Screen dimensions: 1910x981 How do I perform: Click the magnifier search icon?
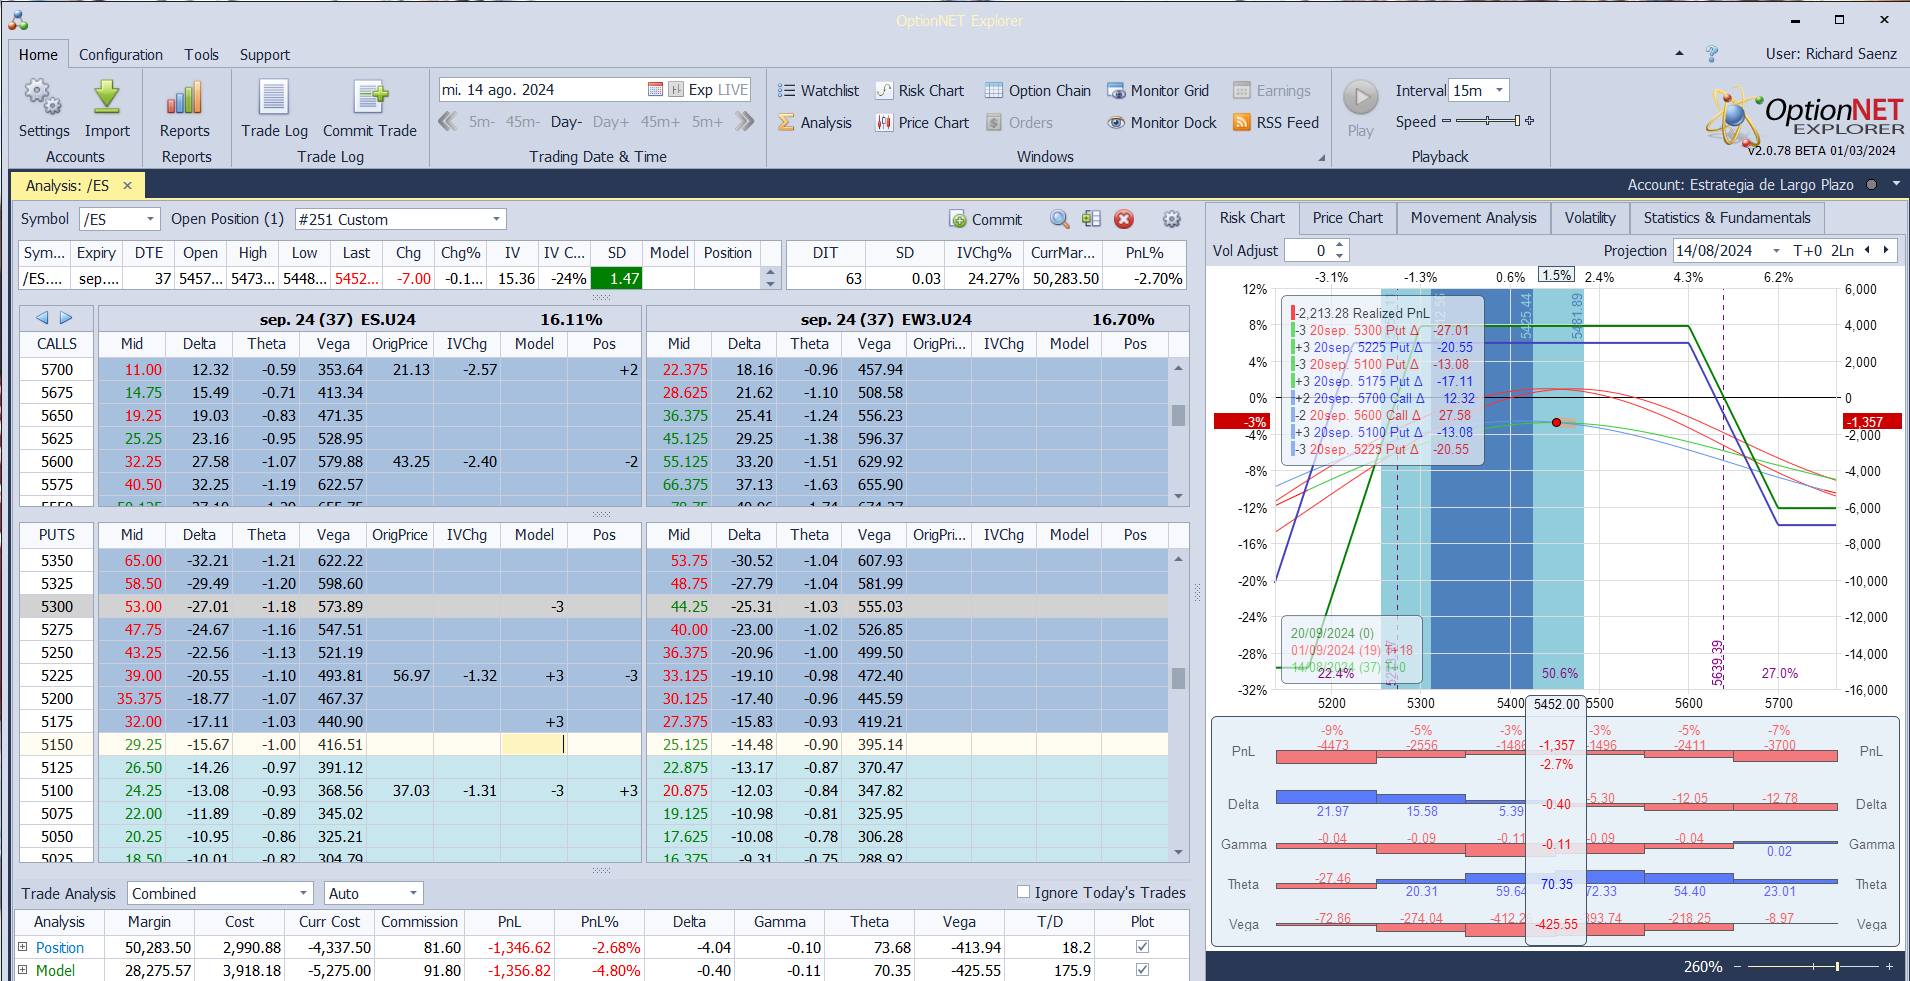tap(1060, 219)
